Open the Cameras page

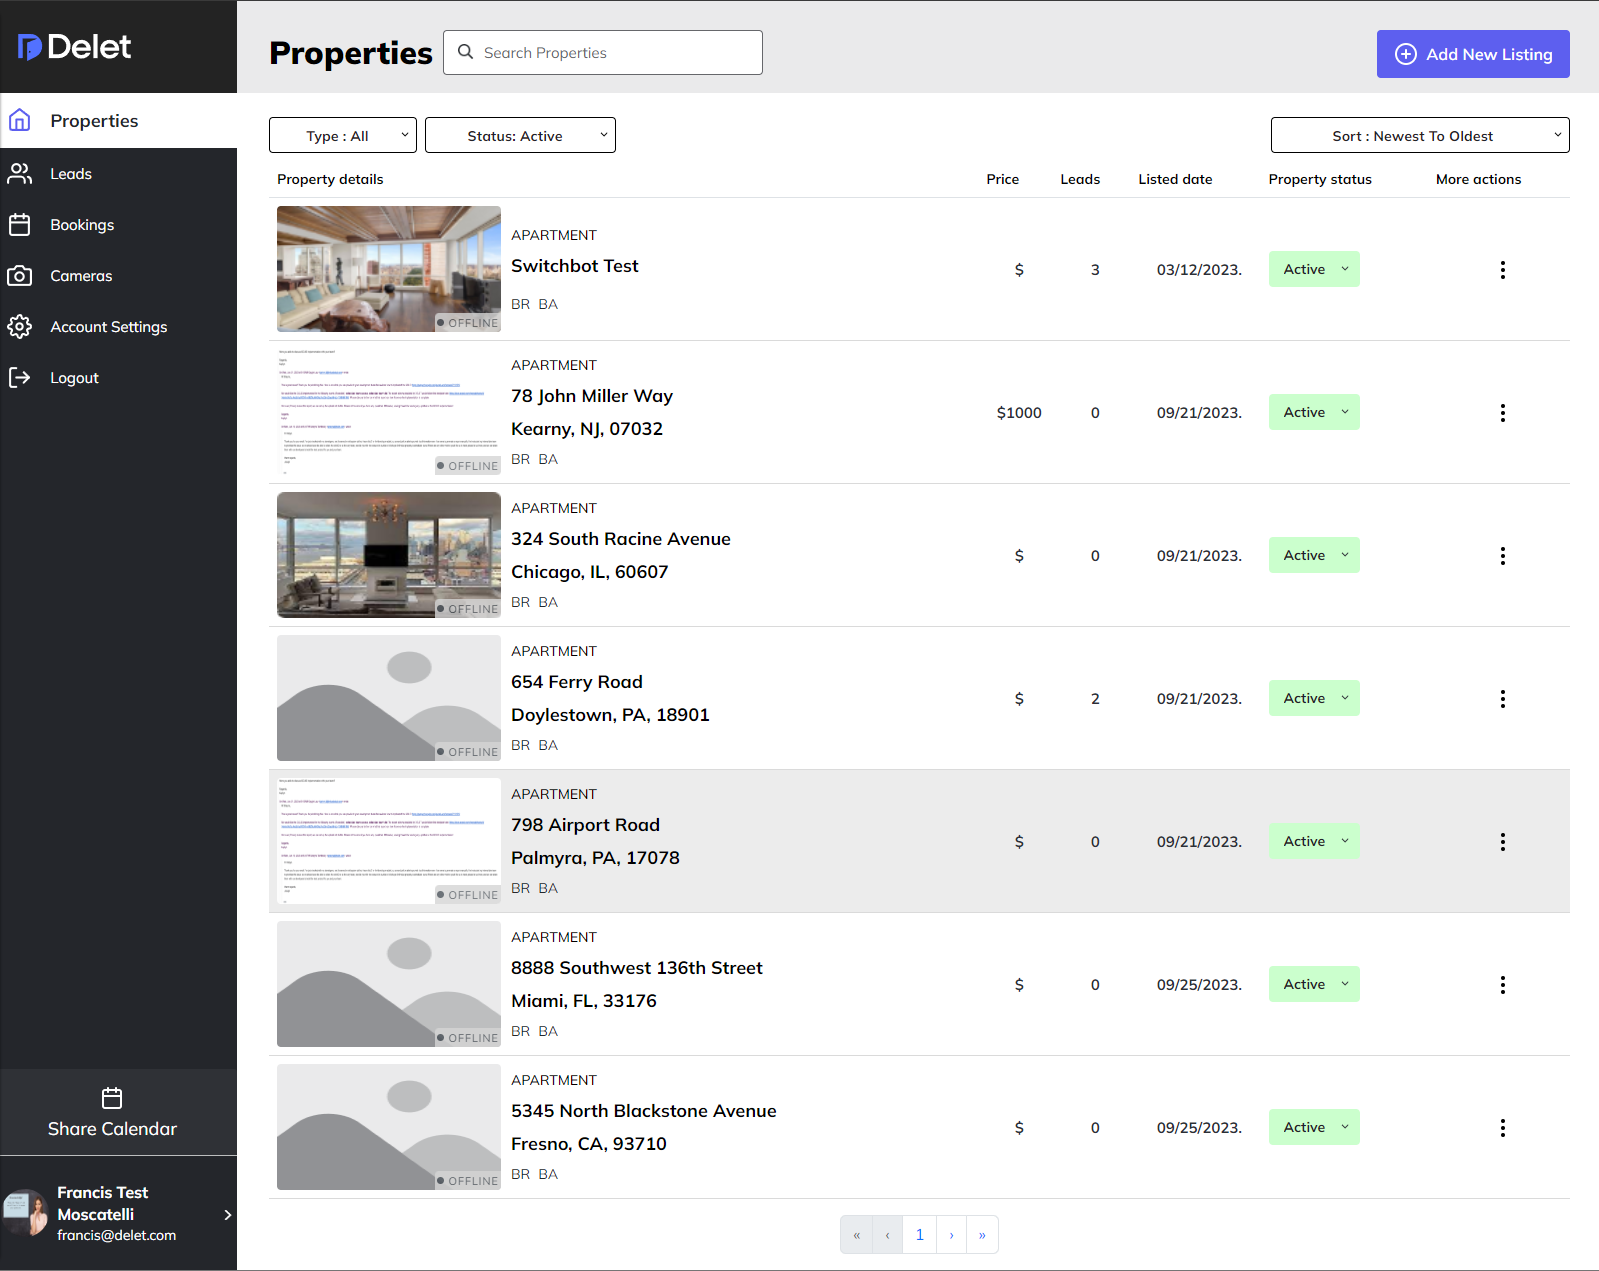tap(80, 276)
